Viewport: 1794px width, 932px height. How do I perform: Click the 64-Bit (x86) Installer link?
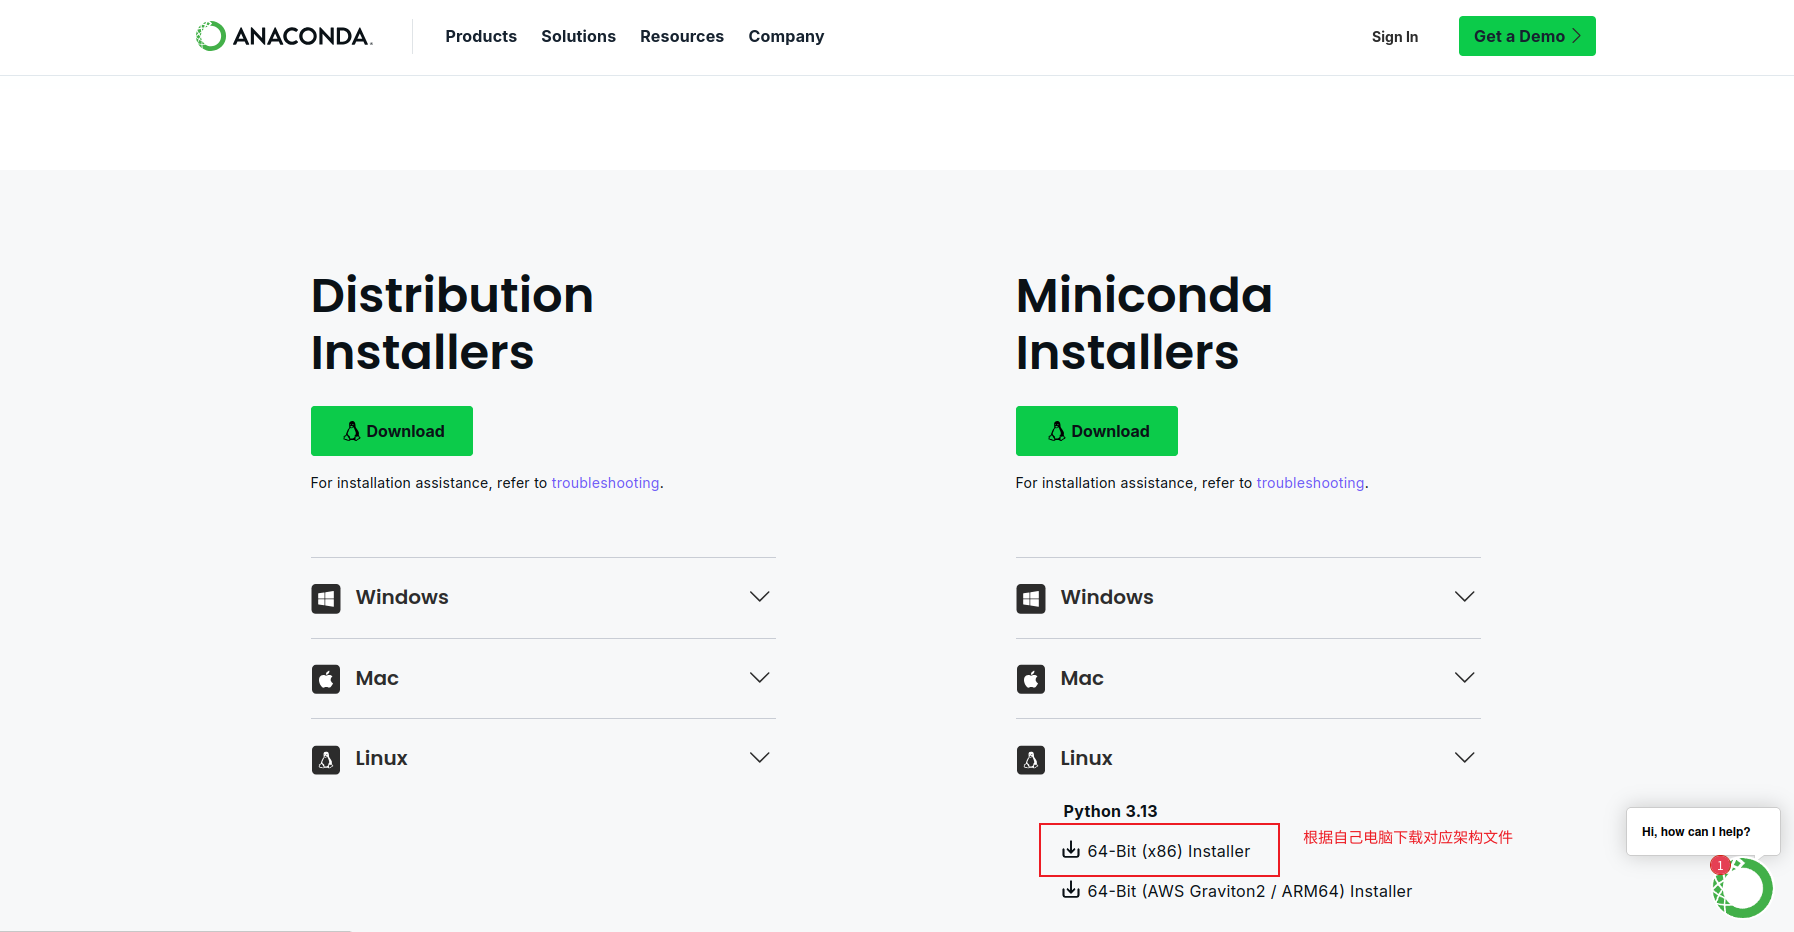[1168, 851]
